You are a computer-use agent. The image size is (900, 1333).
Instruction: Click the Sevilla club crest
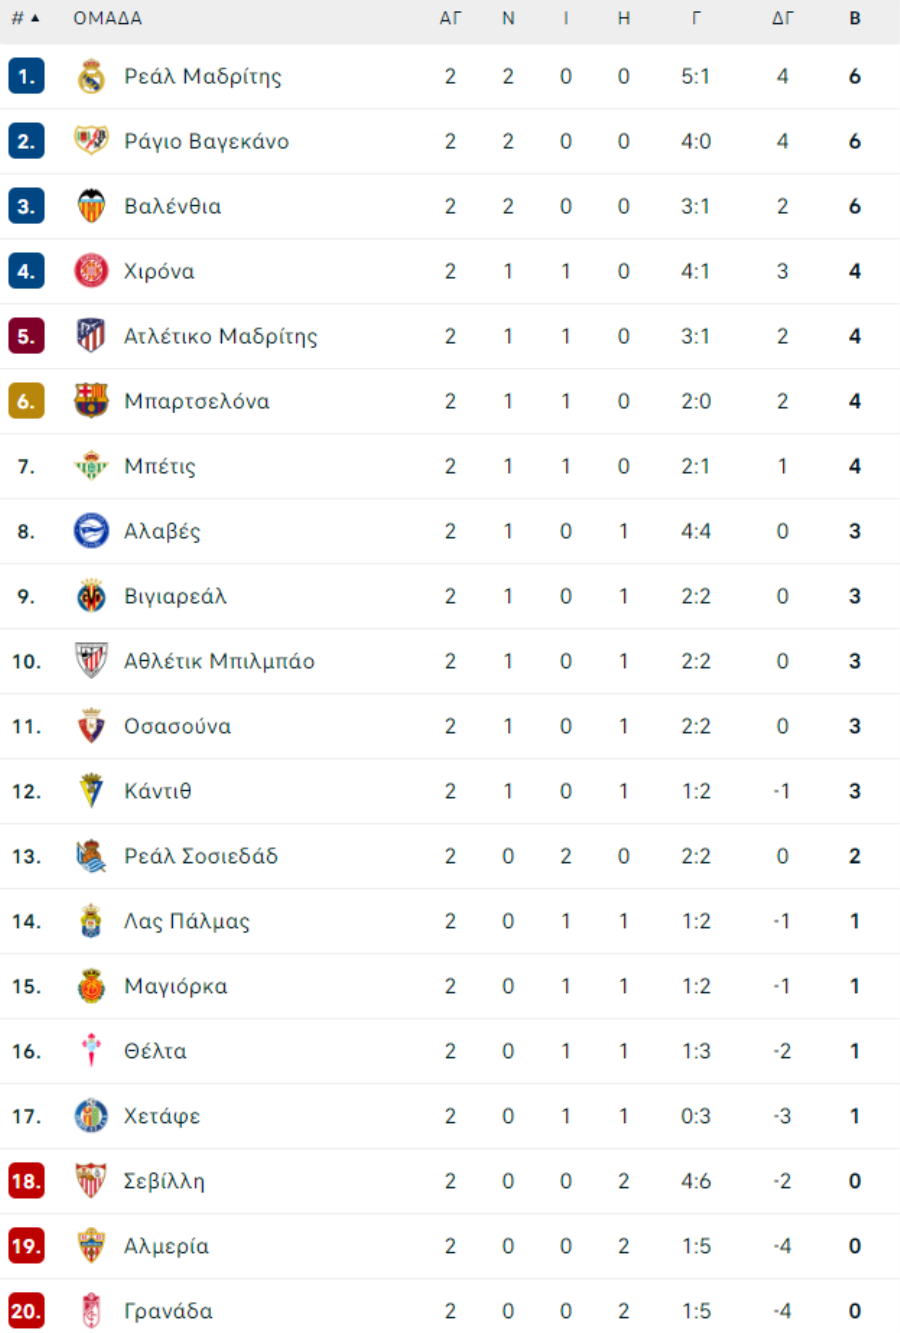91,1181
